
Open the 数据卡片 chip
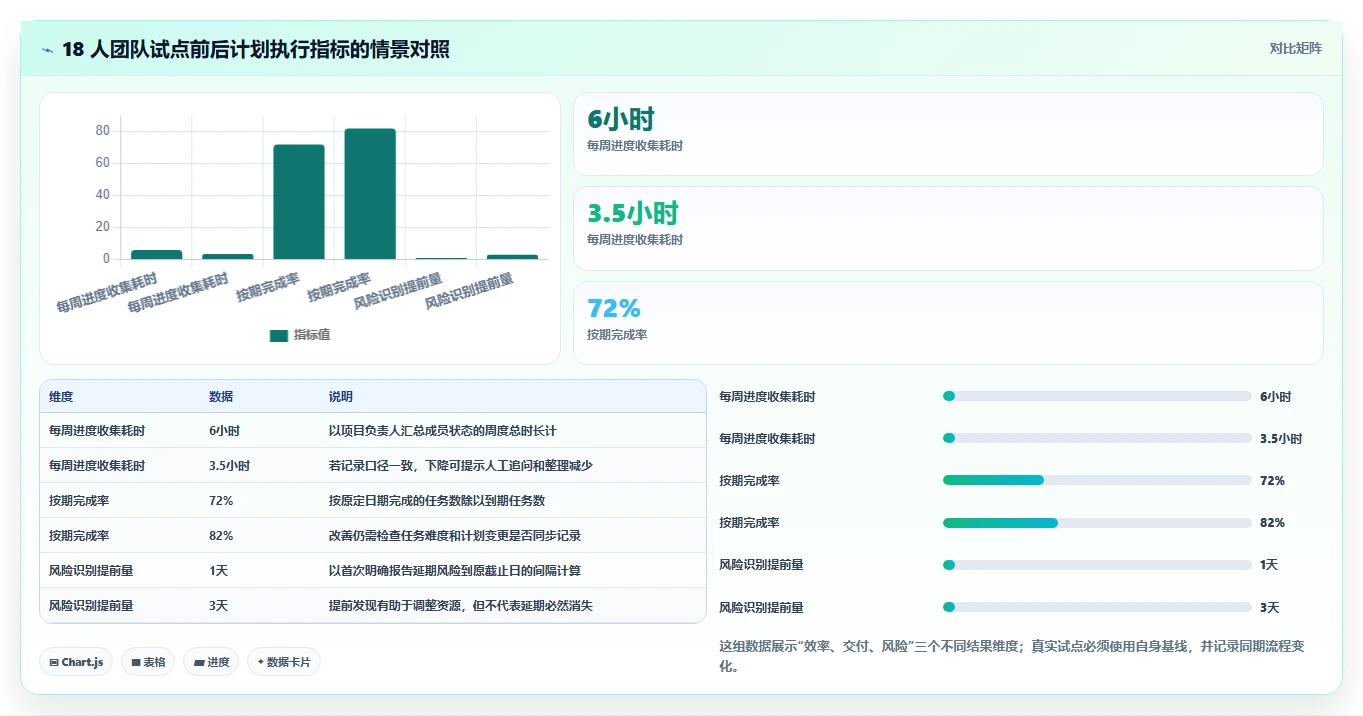[x=284, y=662]
